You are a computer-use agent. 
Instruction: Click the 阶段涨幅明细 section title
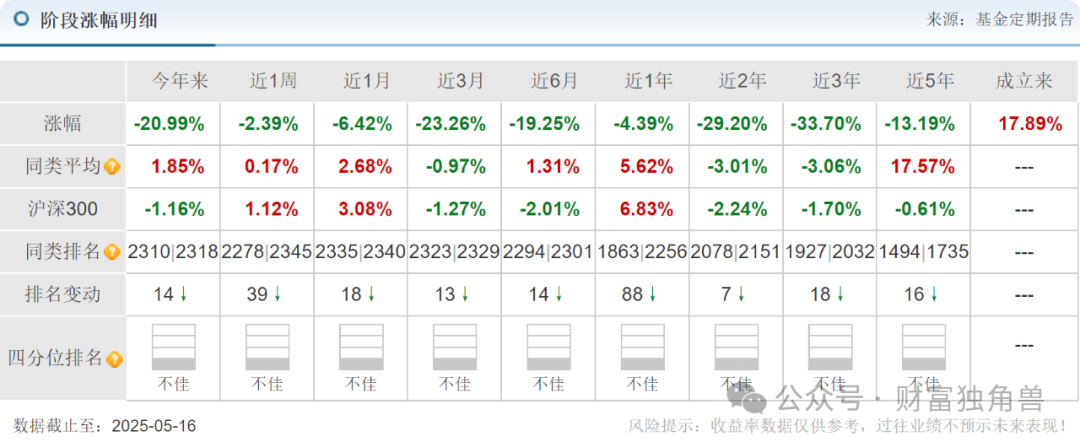[x=98, y=20]
